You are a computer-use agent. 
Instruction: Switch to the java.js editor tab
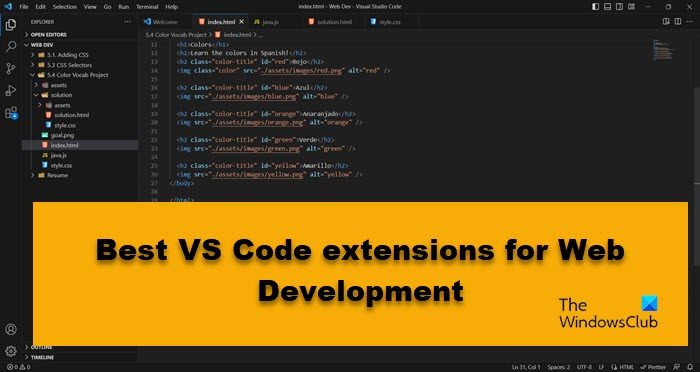point(276,21)
